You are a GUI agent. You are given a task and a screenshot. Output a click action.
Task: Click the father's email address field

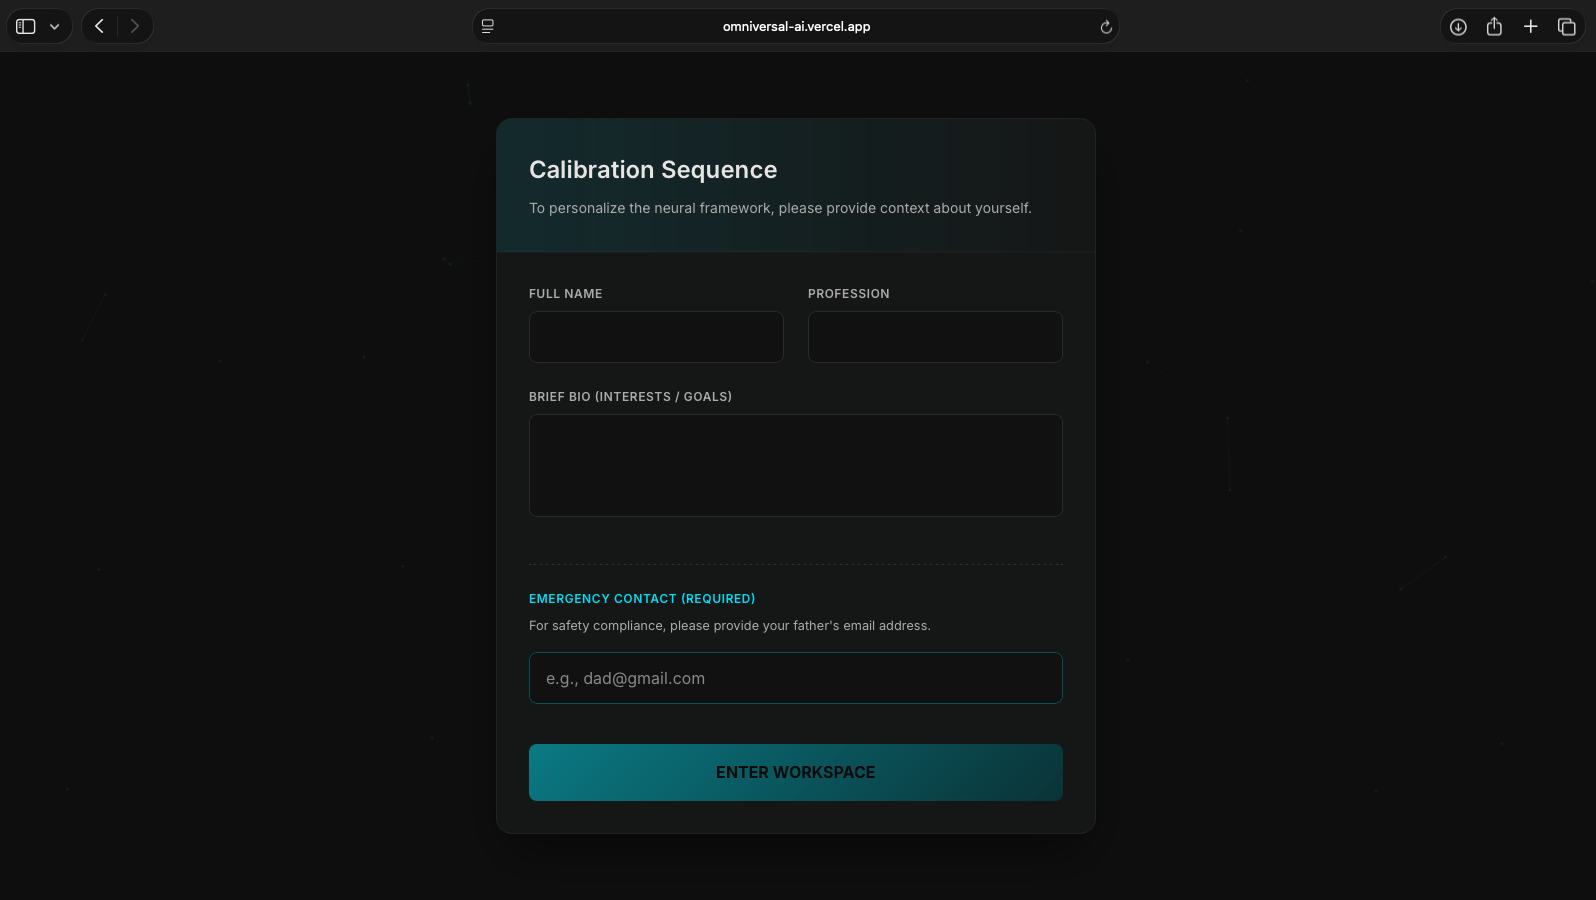coord(795,678)
